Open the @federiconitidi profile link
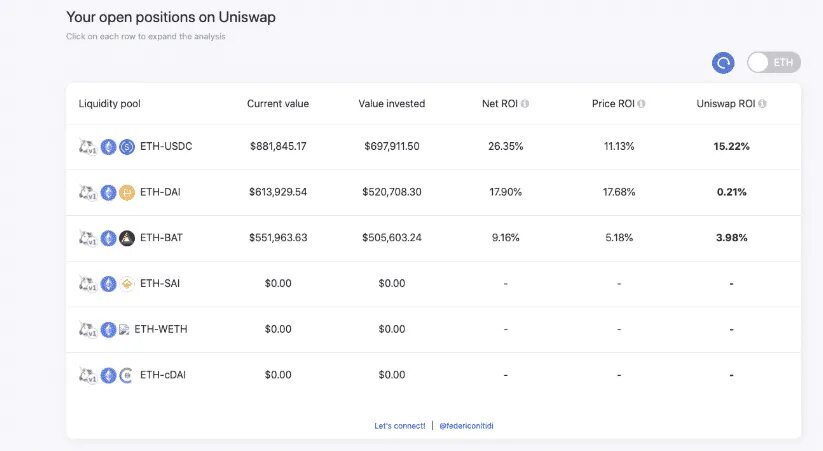The width and height of the screenshot is (823, 451). coord(466,426)
